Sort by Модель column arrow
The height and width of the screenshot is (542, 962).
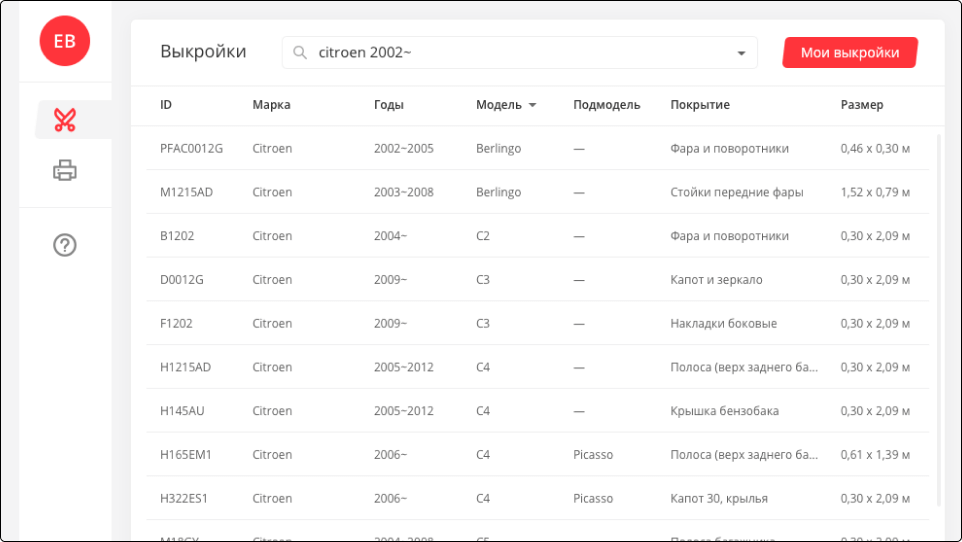533,105
